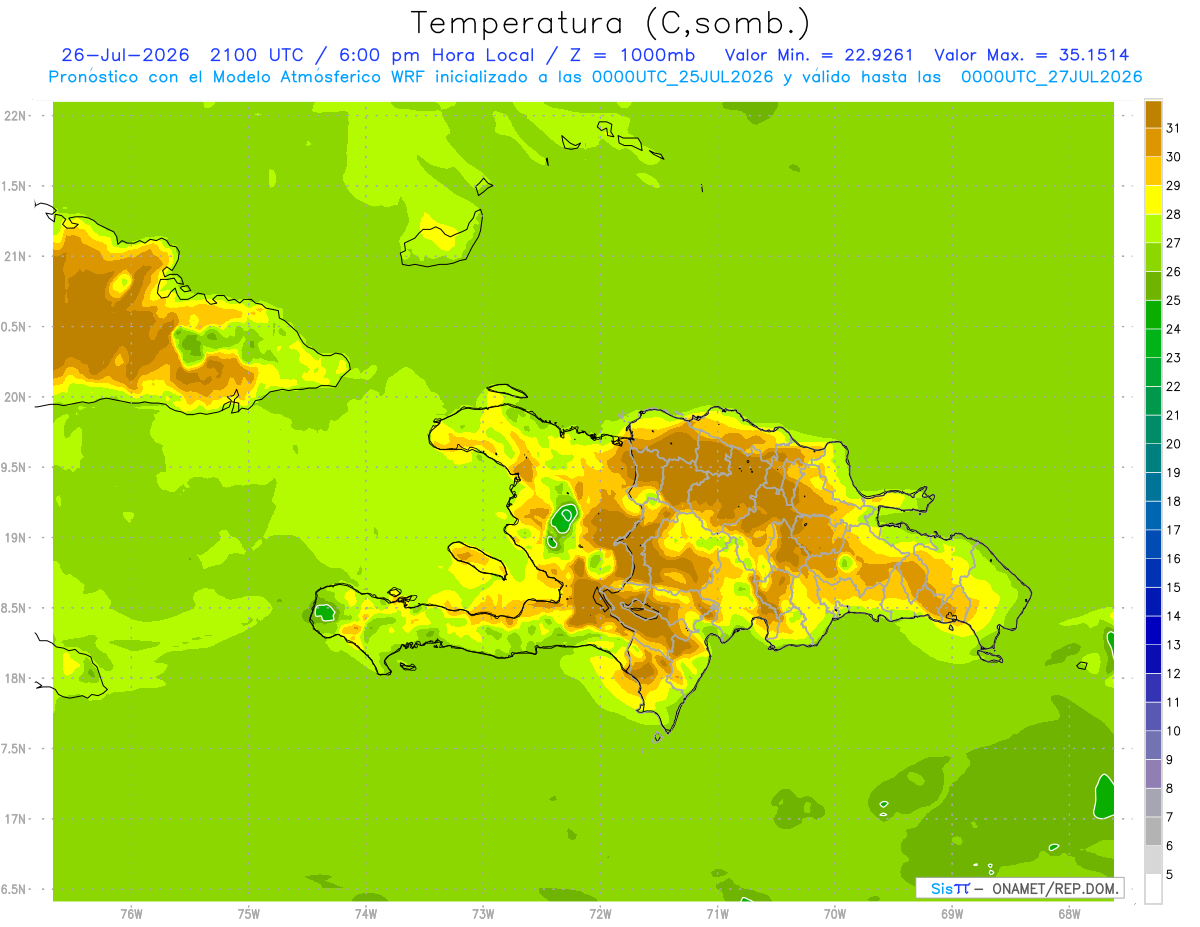Click the "1.5N" latitude label
The height and width of the screenshot is (927, 1200).
pyautogui.click(x=15, y=186)
